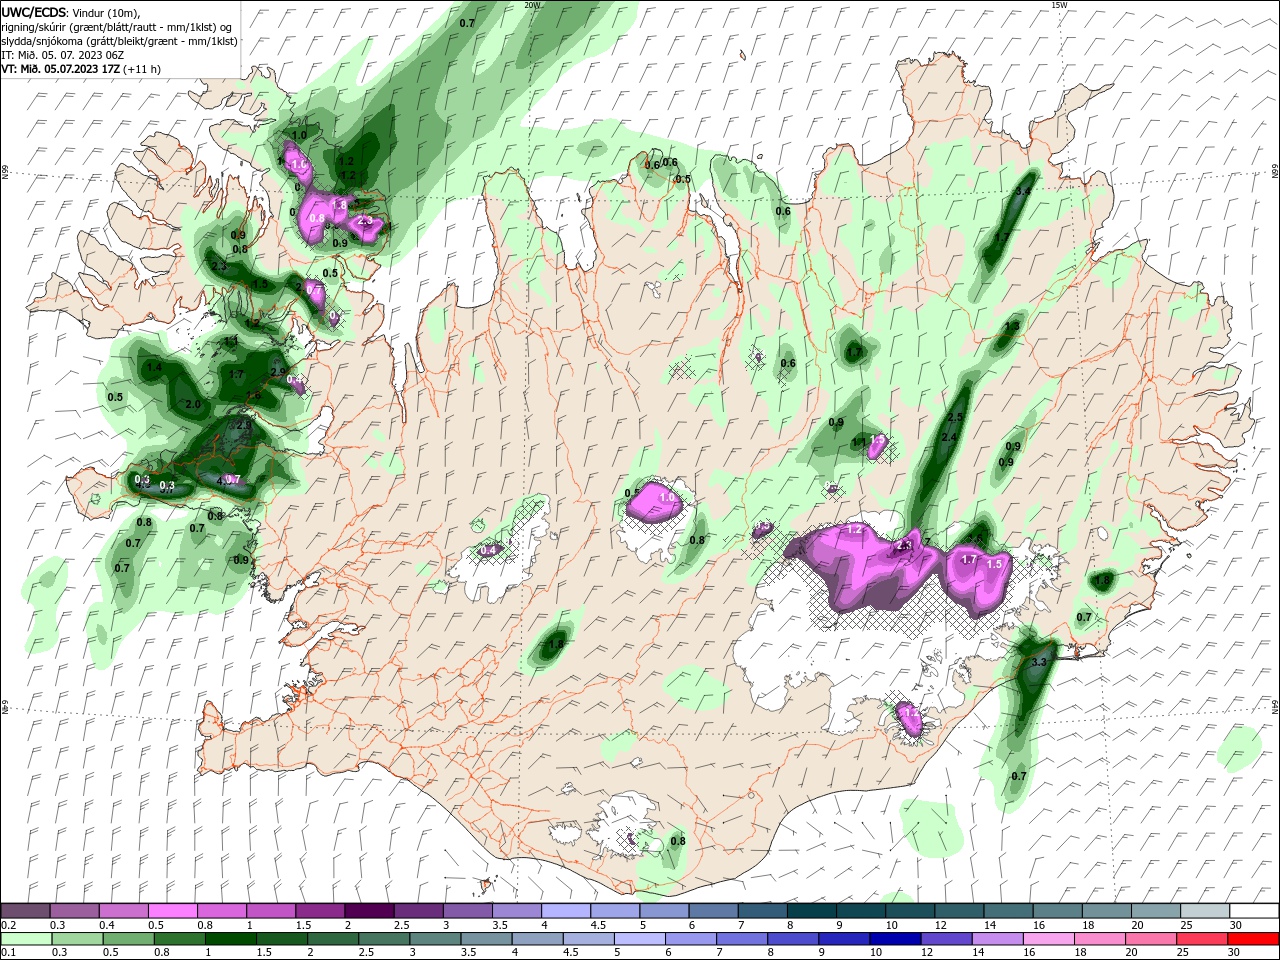Click the bright pink 0.5 swatch in snow legend
Image resolution: width=1280 pixels, height=960 pixels.
click(172, 911)
